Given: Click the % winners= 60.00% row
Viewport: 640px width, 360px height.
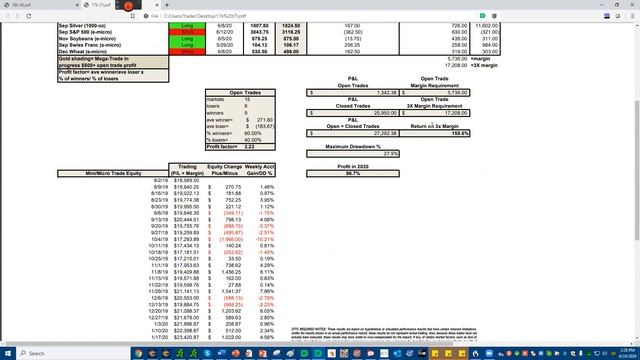Looking at the screenshot, I should click(x=240, y=133).
